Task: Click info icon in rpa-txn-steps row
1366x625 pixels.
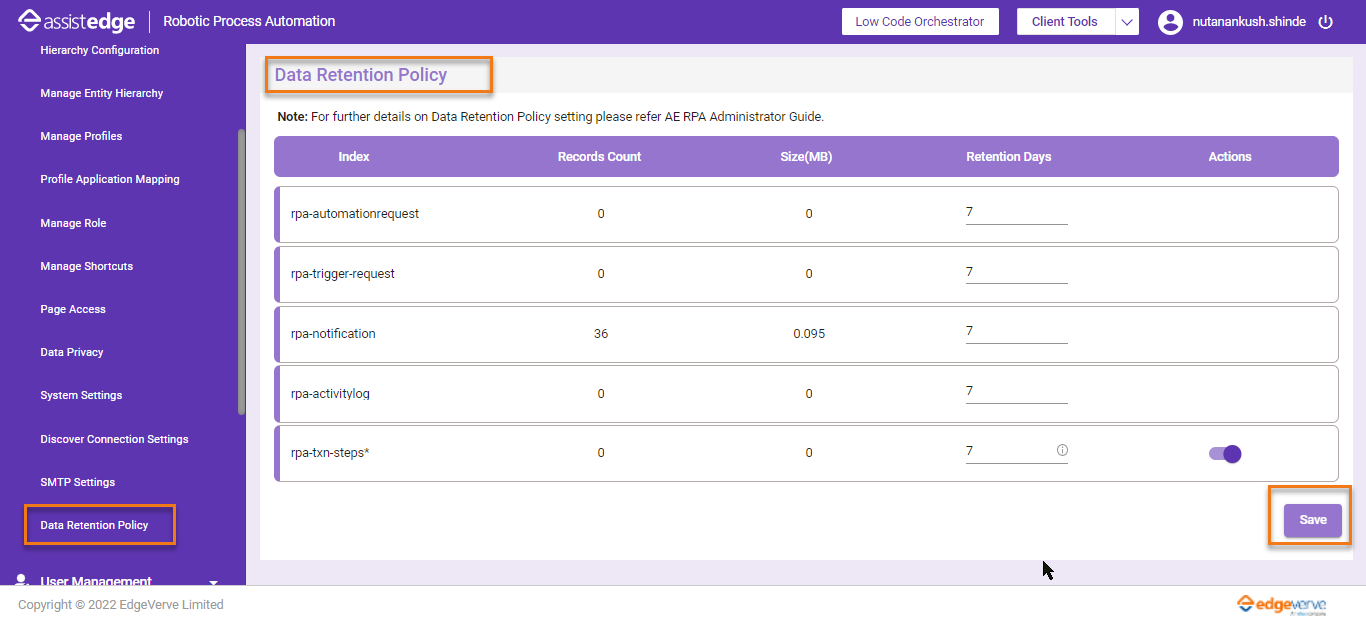Action: point(1062,451)
